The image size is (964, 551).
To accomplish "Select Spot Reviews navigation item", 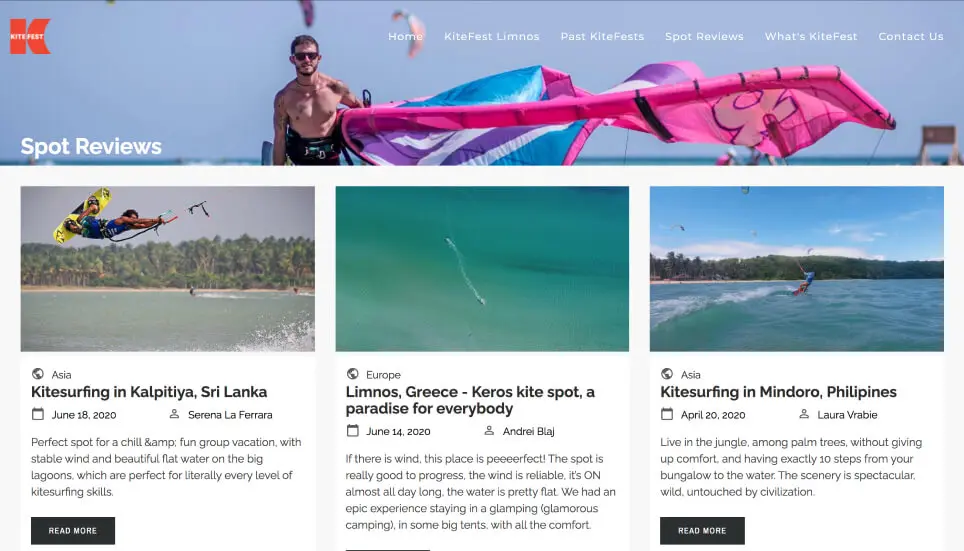I will click(704, 36).
